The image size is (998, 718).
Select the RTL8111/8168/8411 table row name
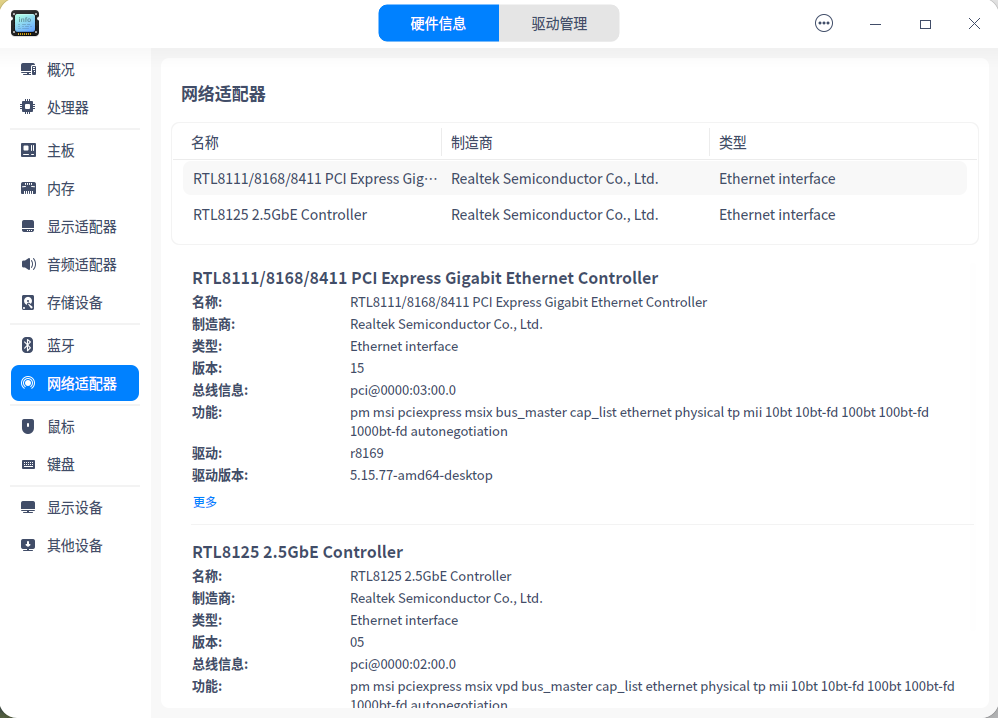pos(315,179)
